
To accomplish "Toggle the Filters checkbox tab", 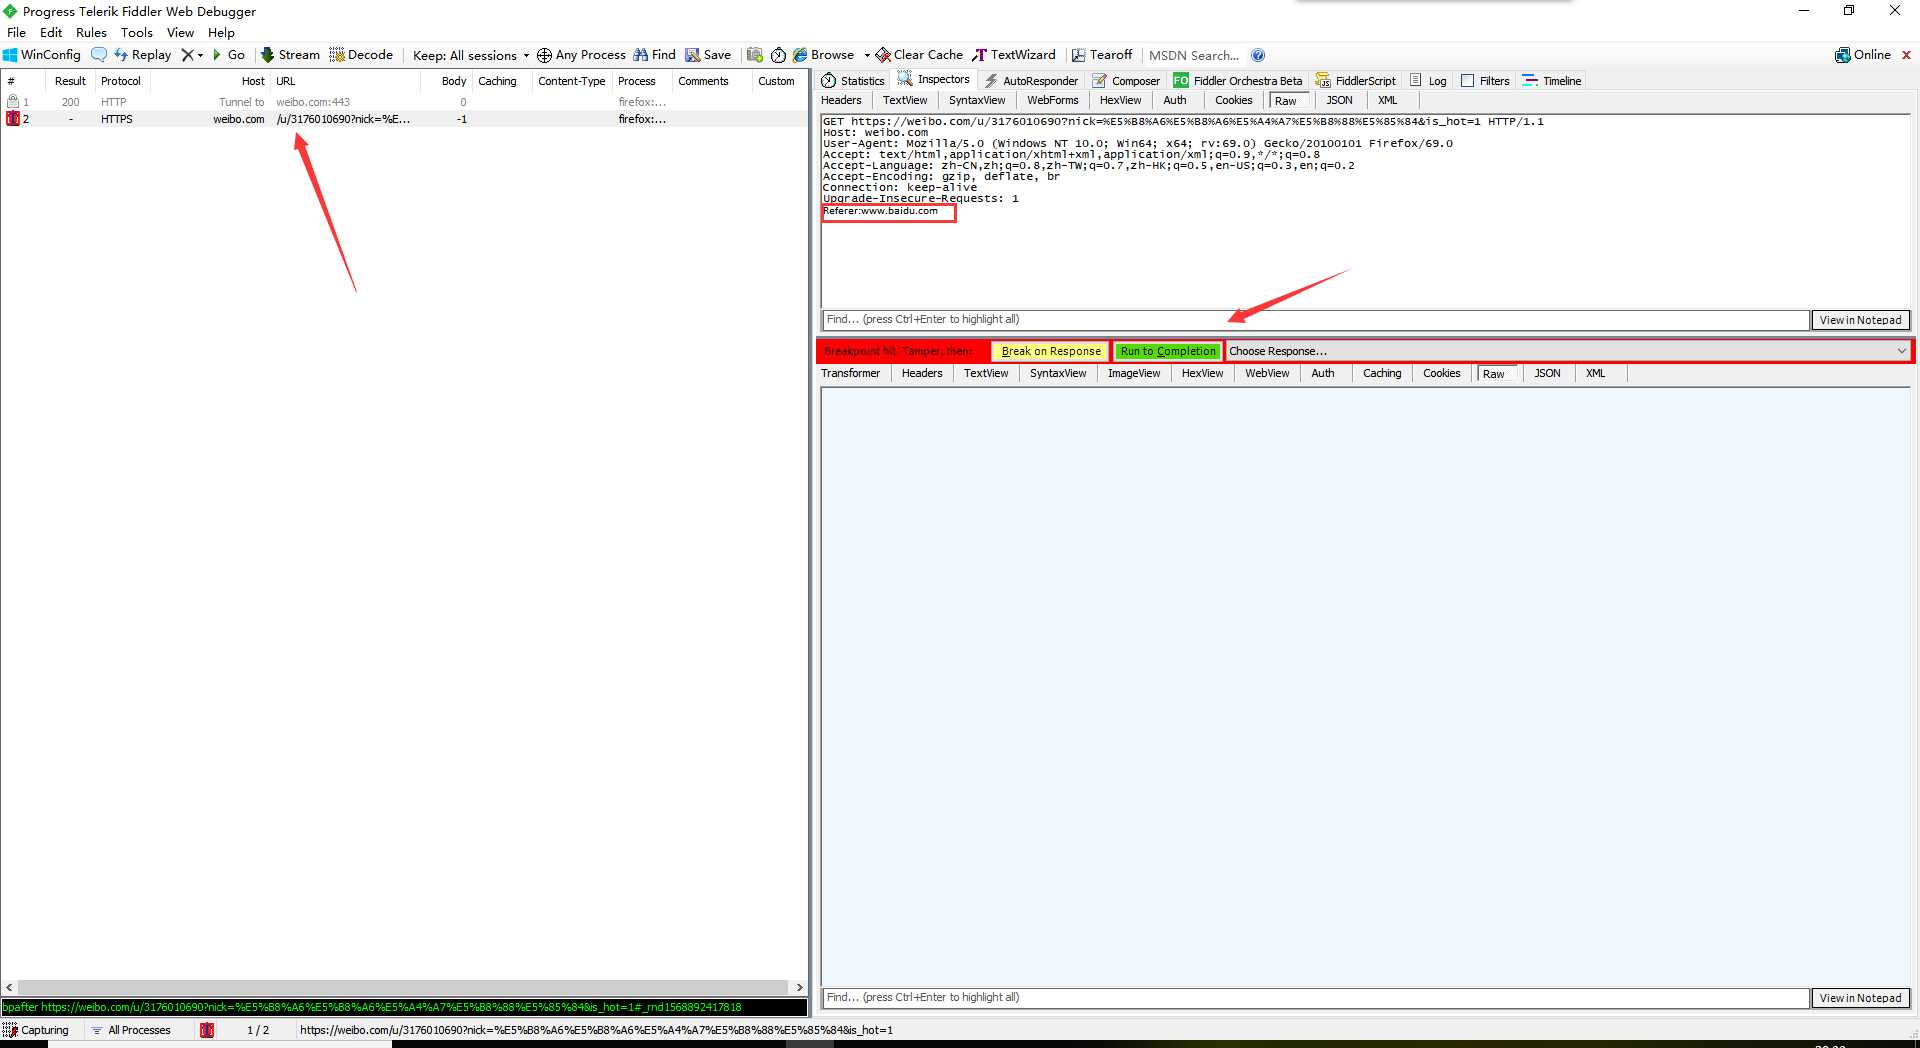I will (x=1485, y=81).
